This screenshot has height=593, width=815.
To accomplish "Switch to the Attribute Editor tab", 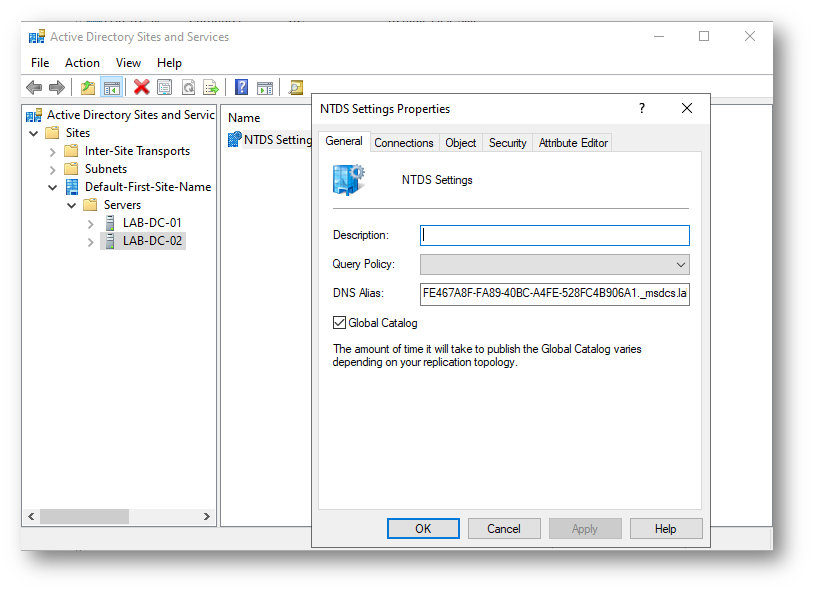I will (x=573, y=143).
